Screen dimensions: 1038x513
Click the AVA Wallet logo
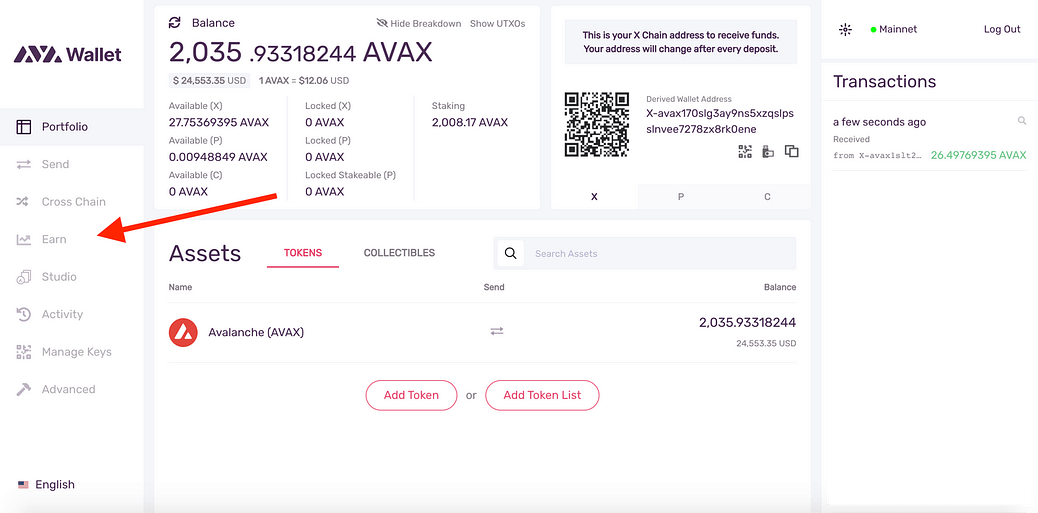coord(68,54)
